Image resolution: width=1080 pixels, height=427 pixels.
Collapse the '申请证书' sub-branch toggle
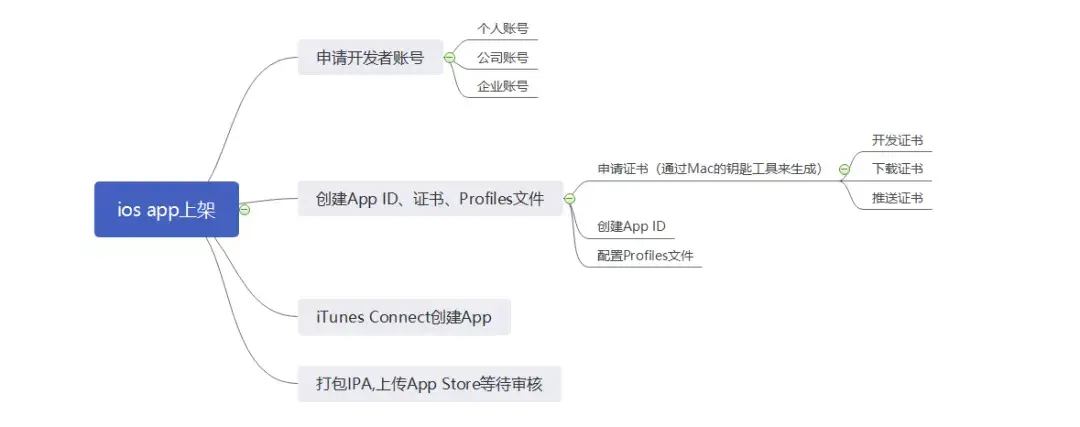pos(844,169)
